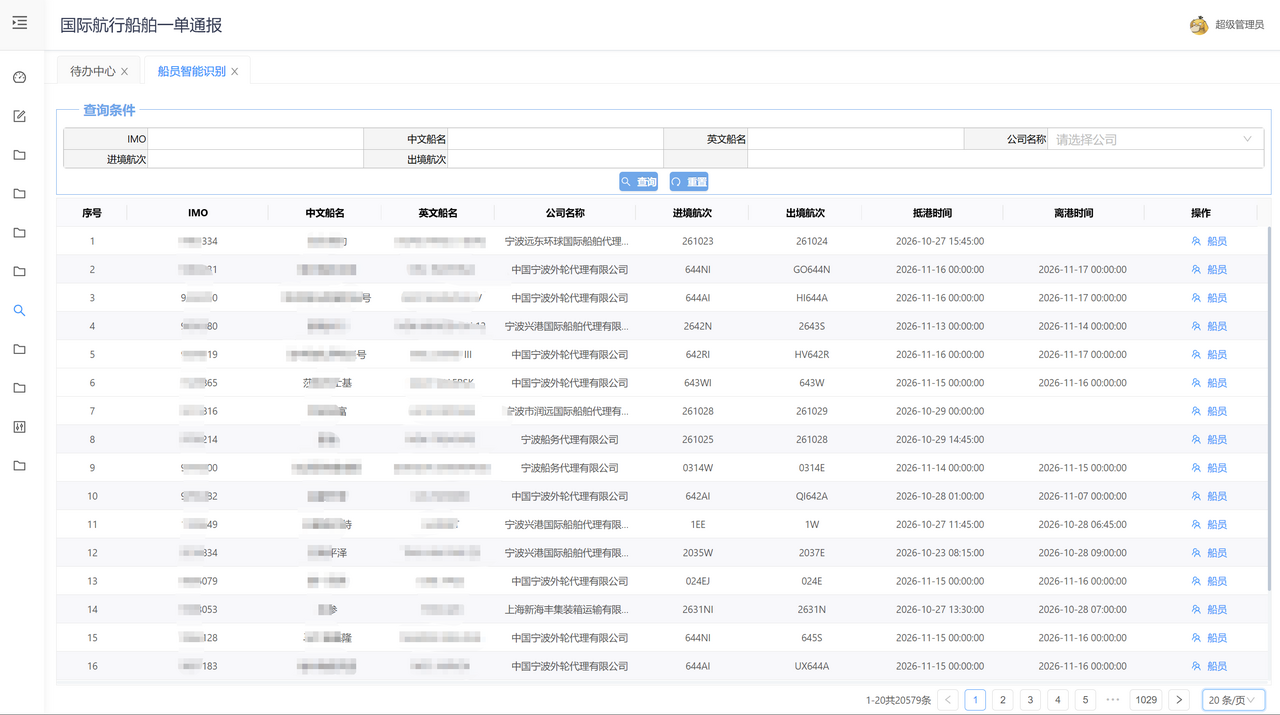Click the IMO column header
1280x715 pixels.
pyautogui.click(x=198, y=213)
